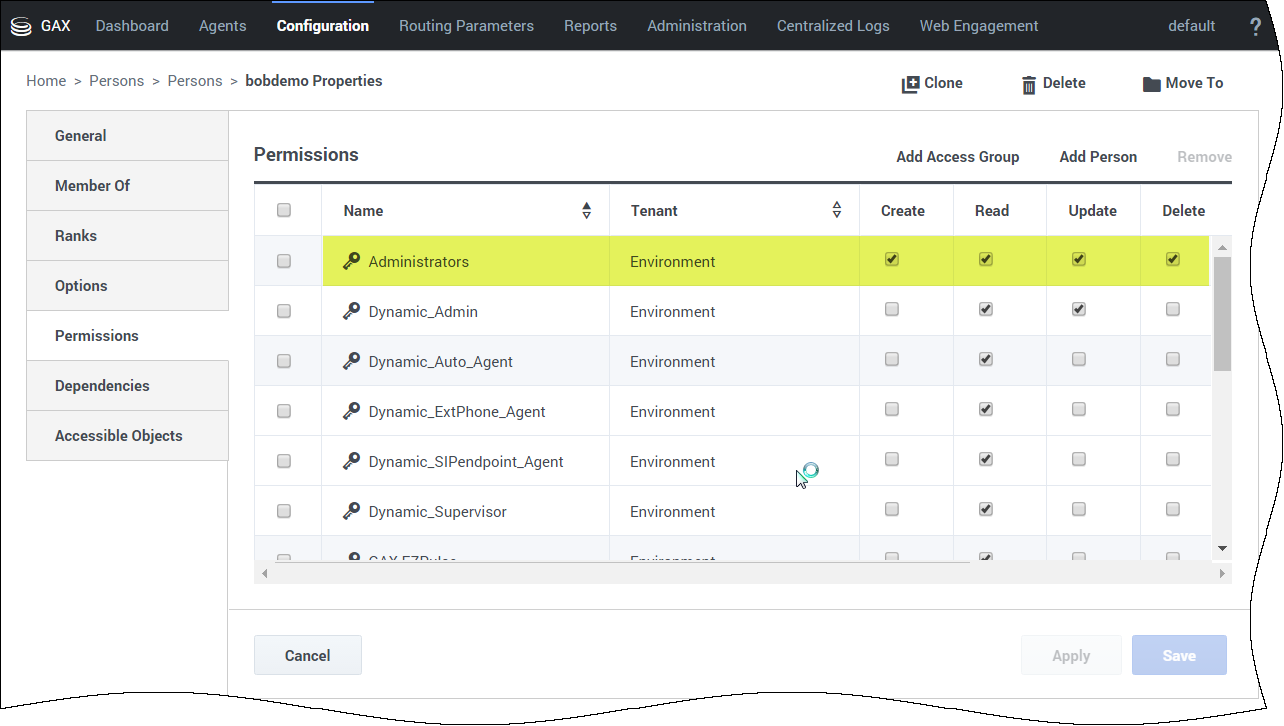
Task: Uncheck Update permission for Dynamic_Admin
Action: tap(1079, 309)
